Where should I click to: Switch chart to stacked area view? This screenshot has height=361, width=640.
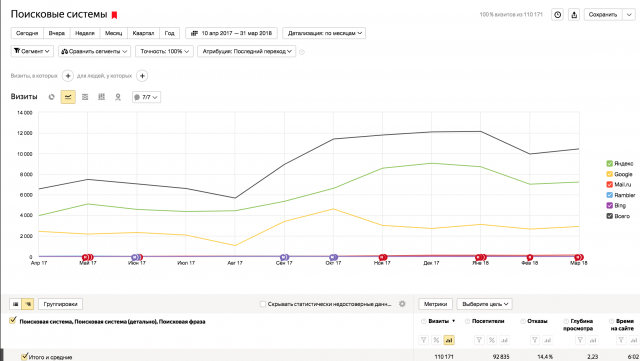[85, 97]
